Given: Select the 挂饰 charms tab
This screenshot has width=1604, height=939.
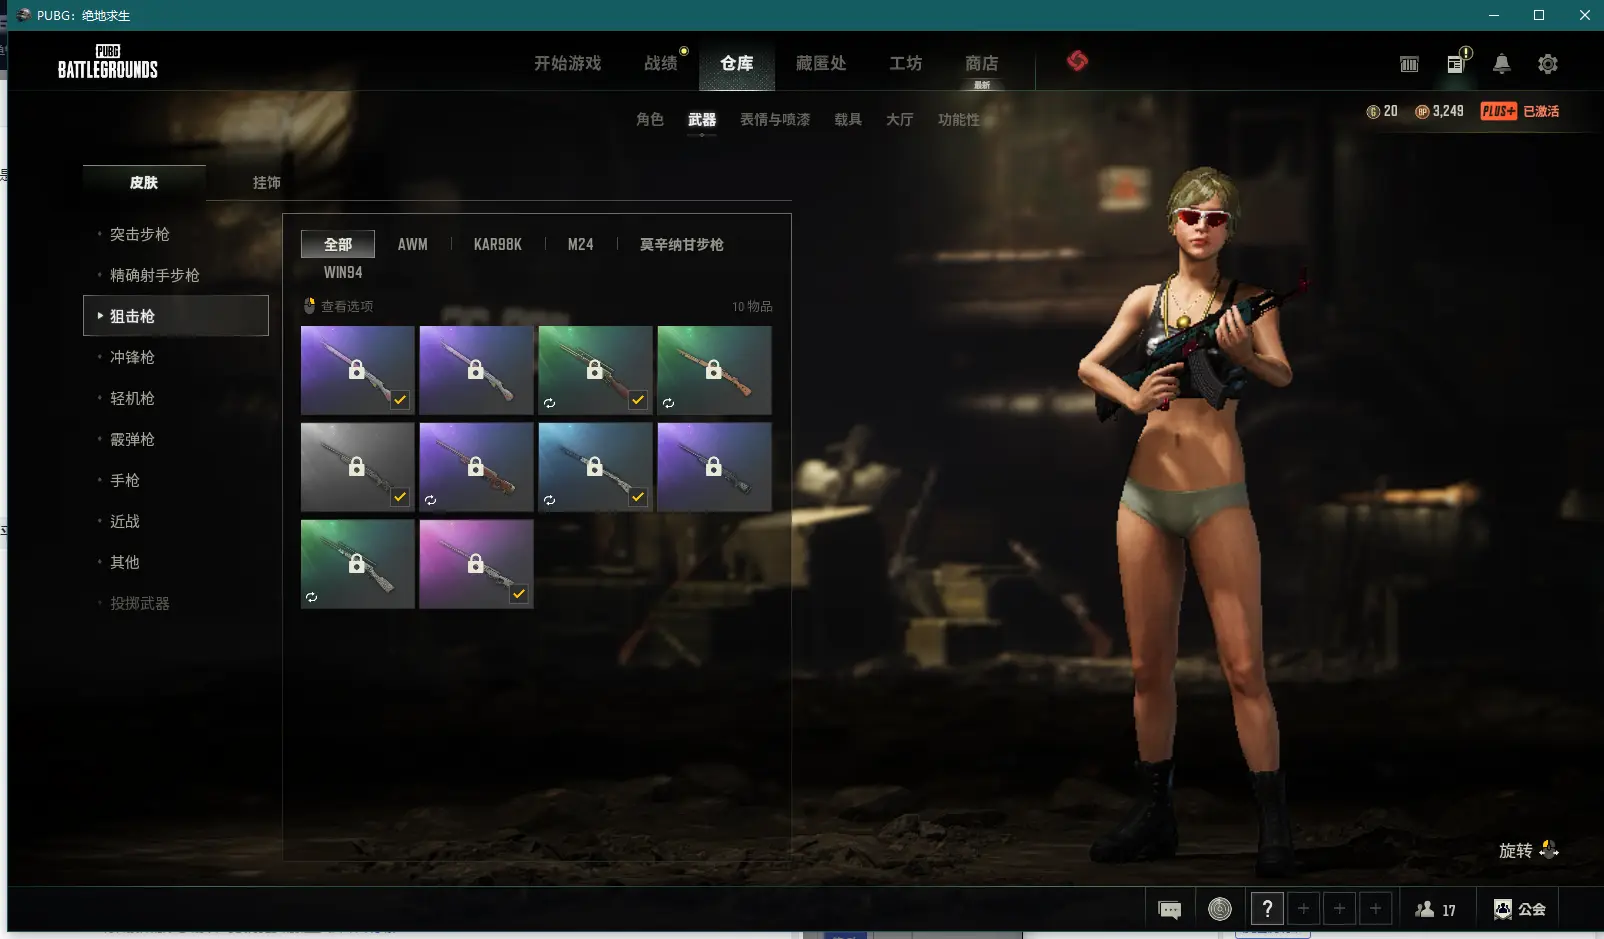Looking at the screenshot, I should (267, 182).
